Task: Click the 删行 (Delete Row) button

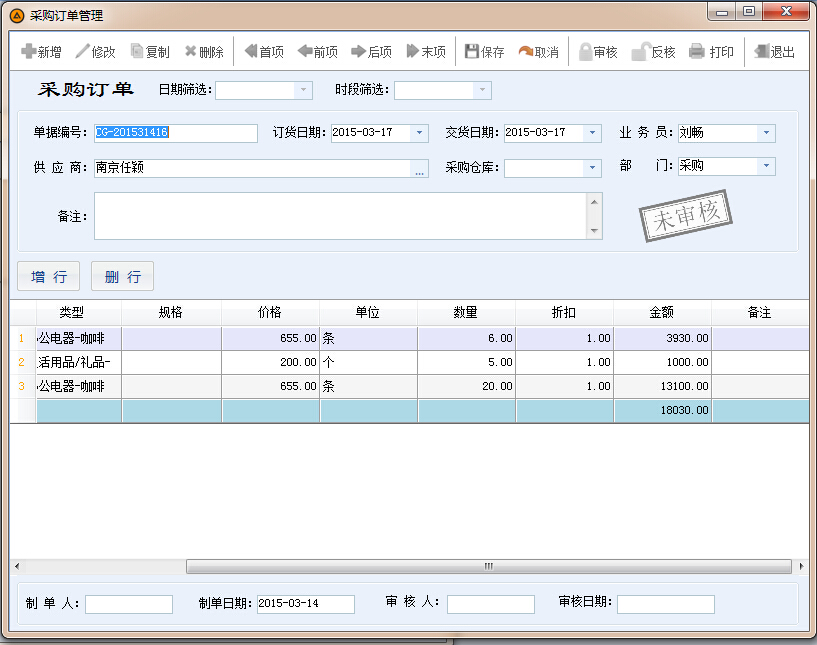Action: coord(122,276)
